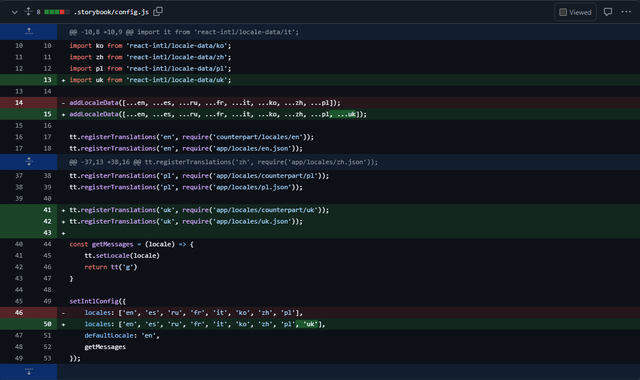The width and height of the screenshot is (640, 380).
Task: Click the setIntlConfig({ line
Action: 98,301
